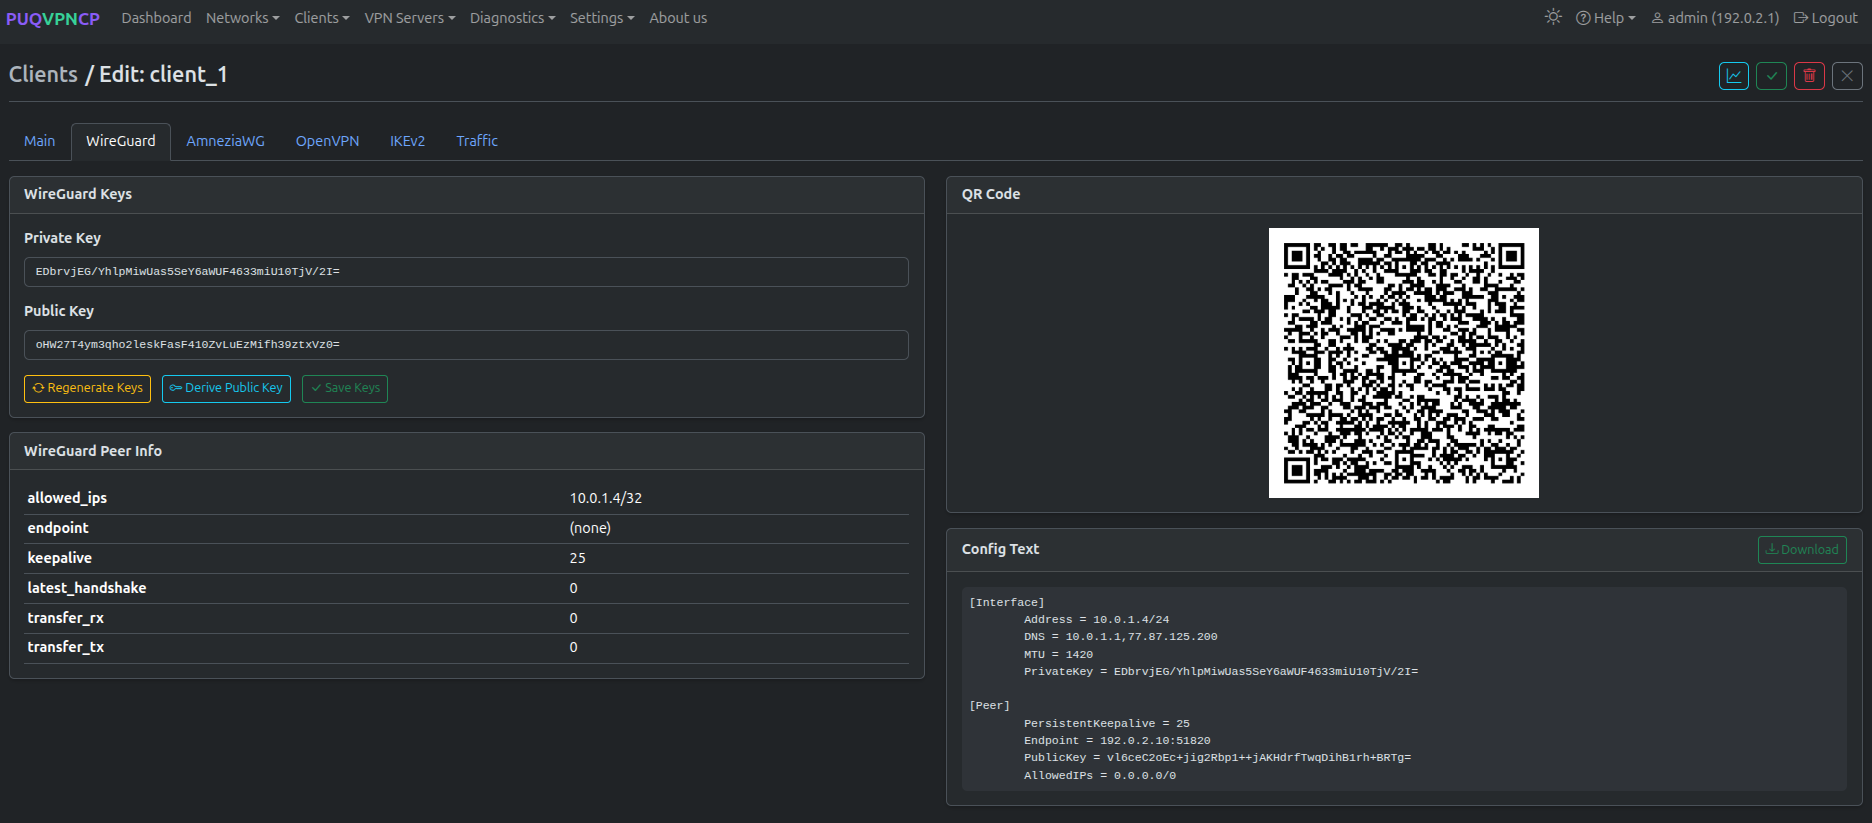Click the Derive Public Key button
This screenshot has height=823, width=1872.
pyautogui.click(x=226, y=388)
